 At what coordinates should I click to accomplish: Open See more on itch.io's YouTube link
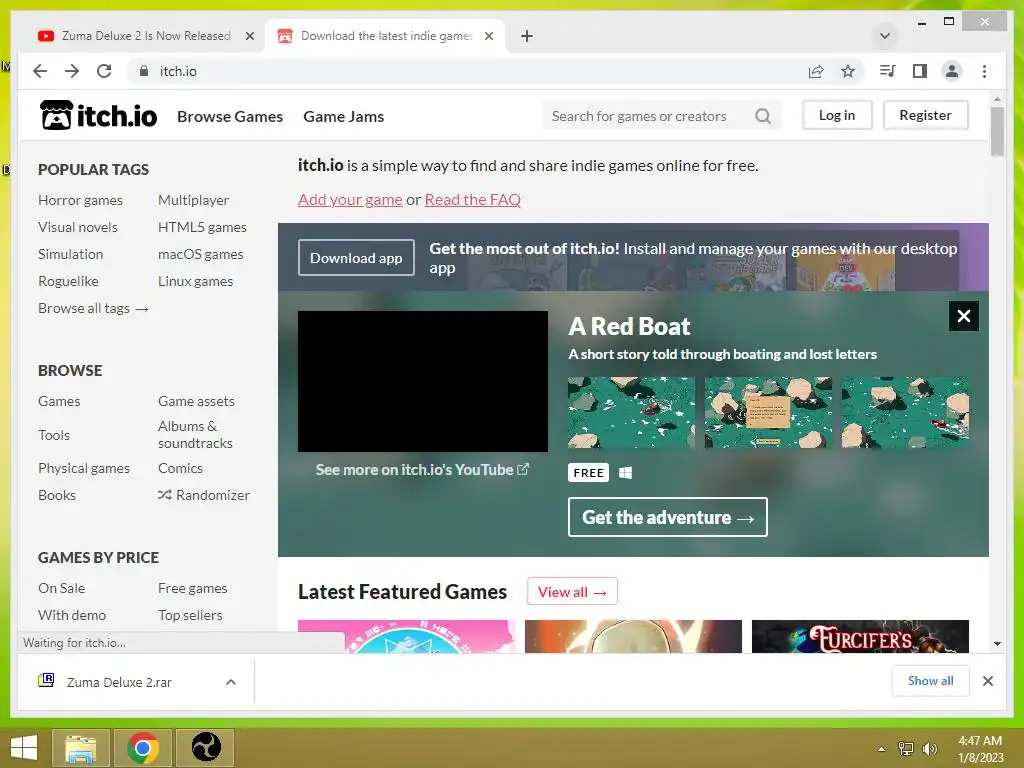[x=422, y=470]
